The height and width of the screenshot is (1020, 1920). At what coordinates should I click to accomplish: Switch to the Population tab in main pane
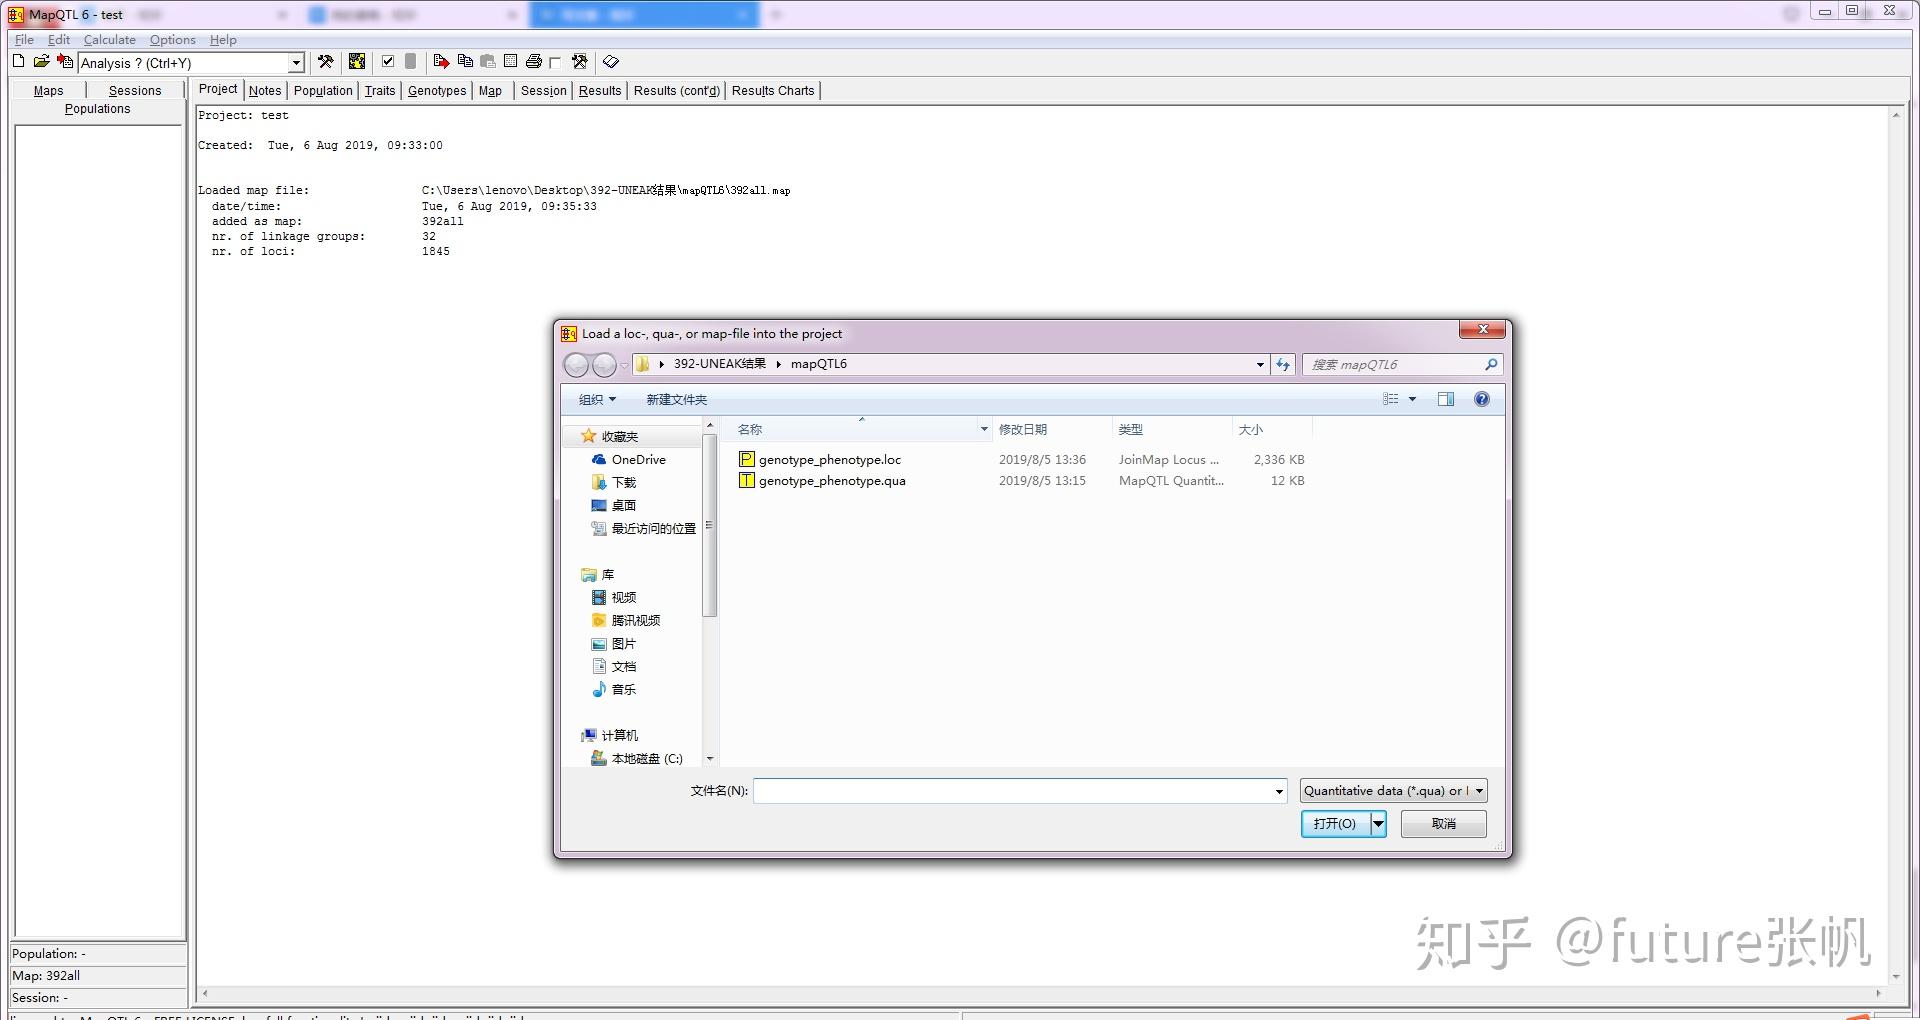click(323, 90)
